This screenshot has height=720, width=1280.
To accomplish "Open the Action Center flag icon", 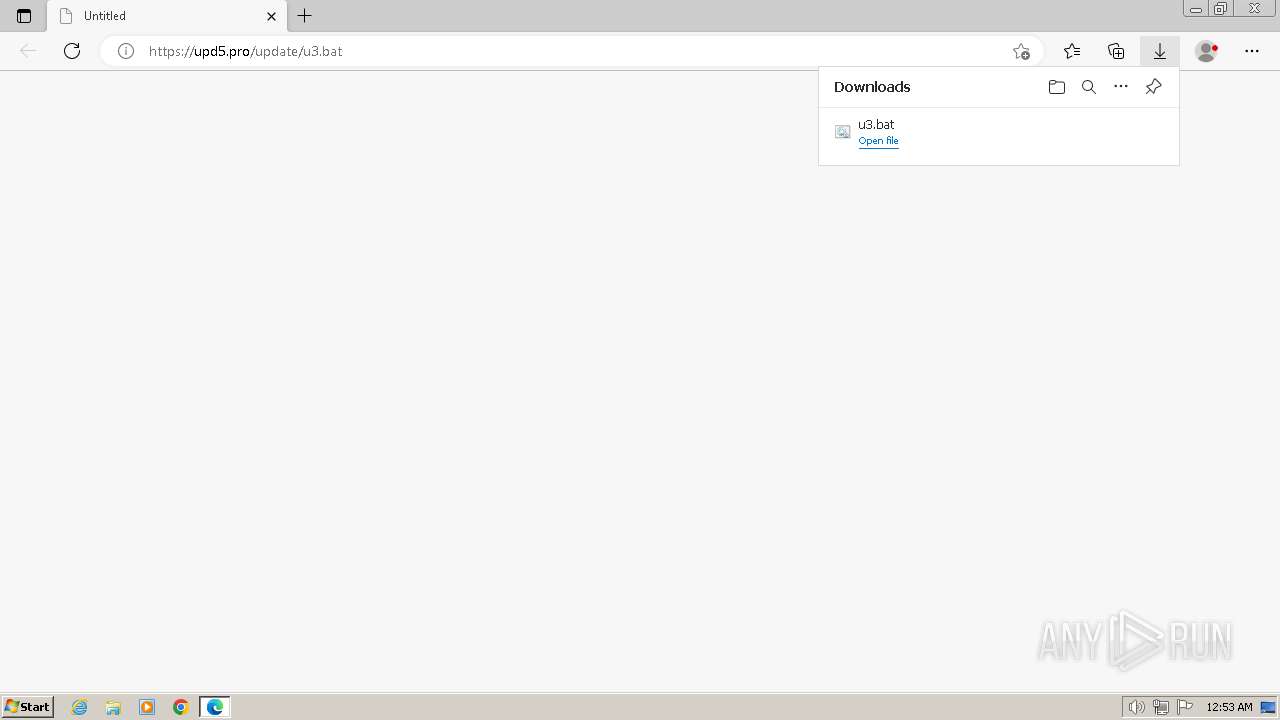I will pos(1185,707).
